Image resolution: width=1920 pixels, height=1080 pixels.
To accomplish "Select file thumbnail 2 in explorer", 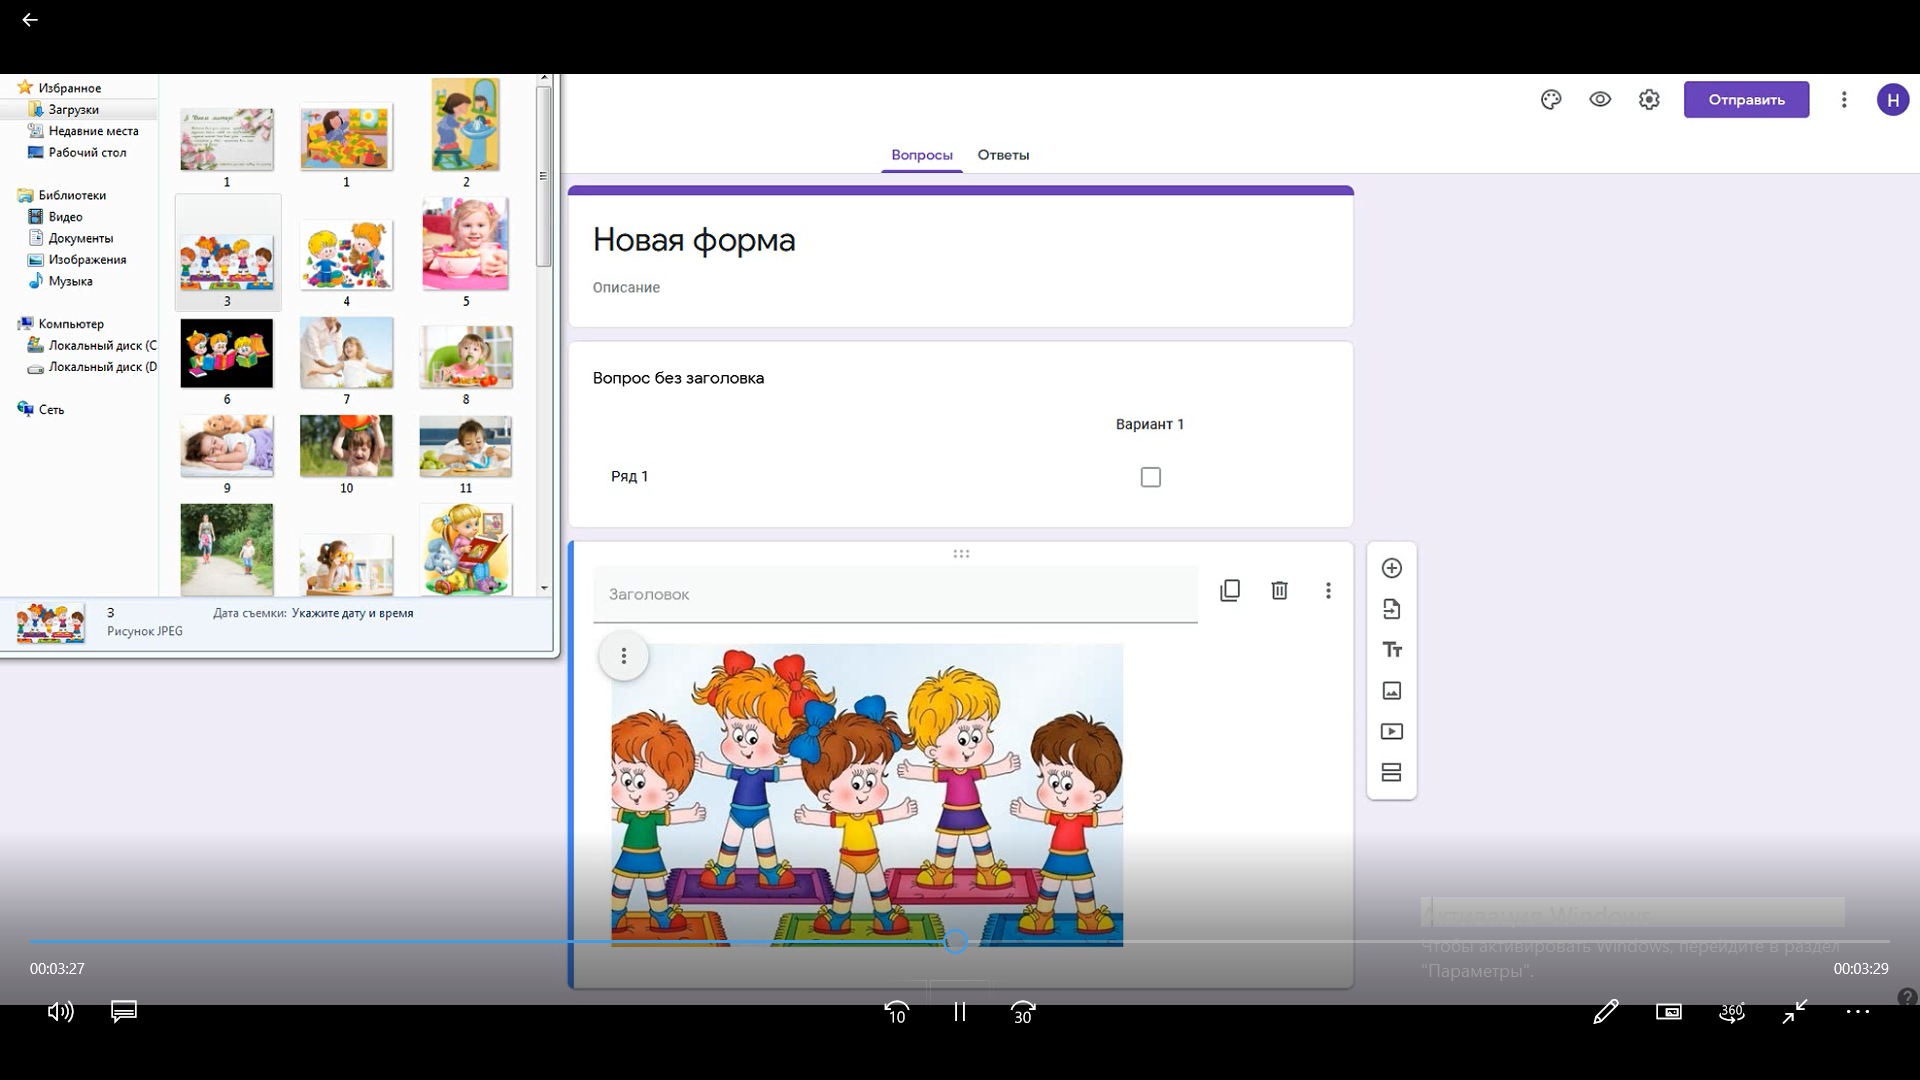I will click(465, 125).
